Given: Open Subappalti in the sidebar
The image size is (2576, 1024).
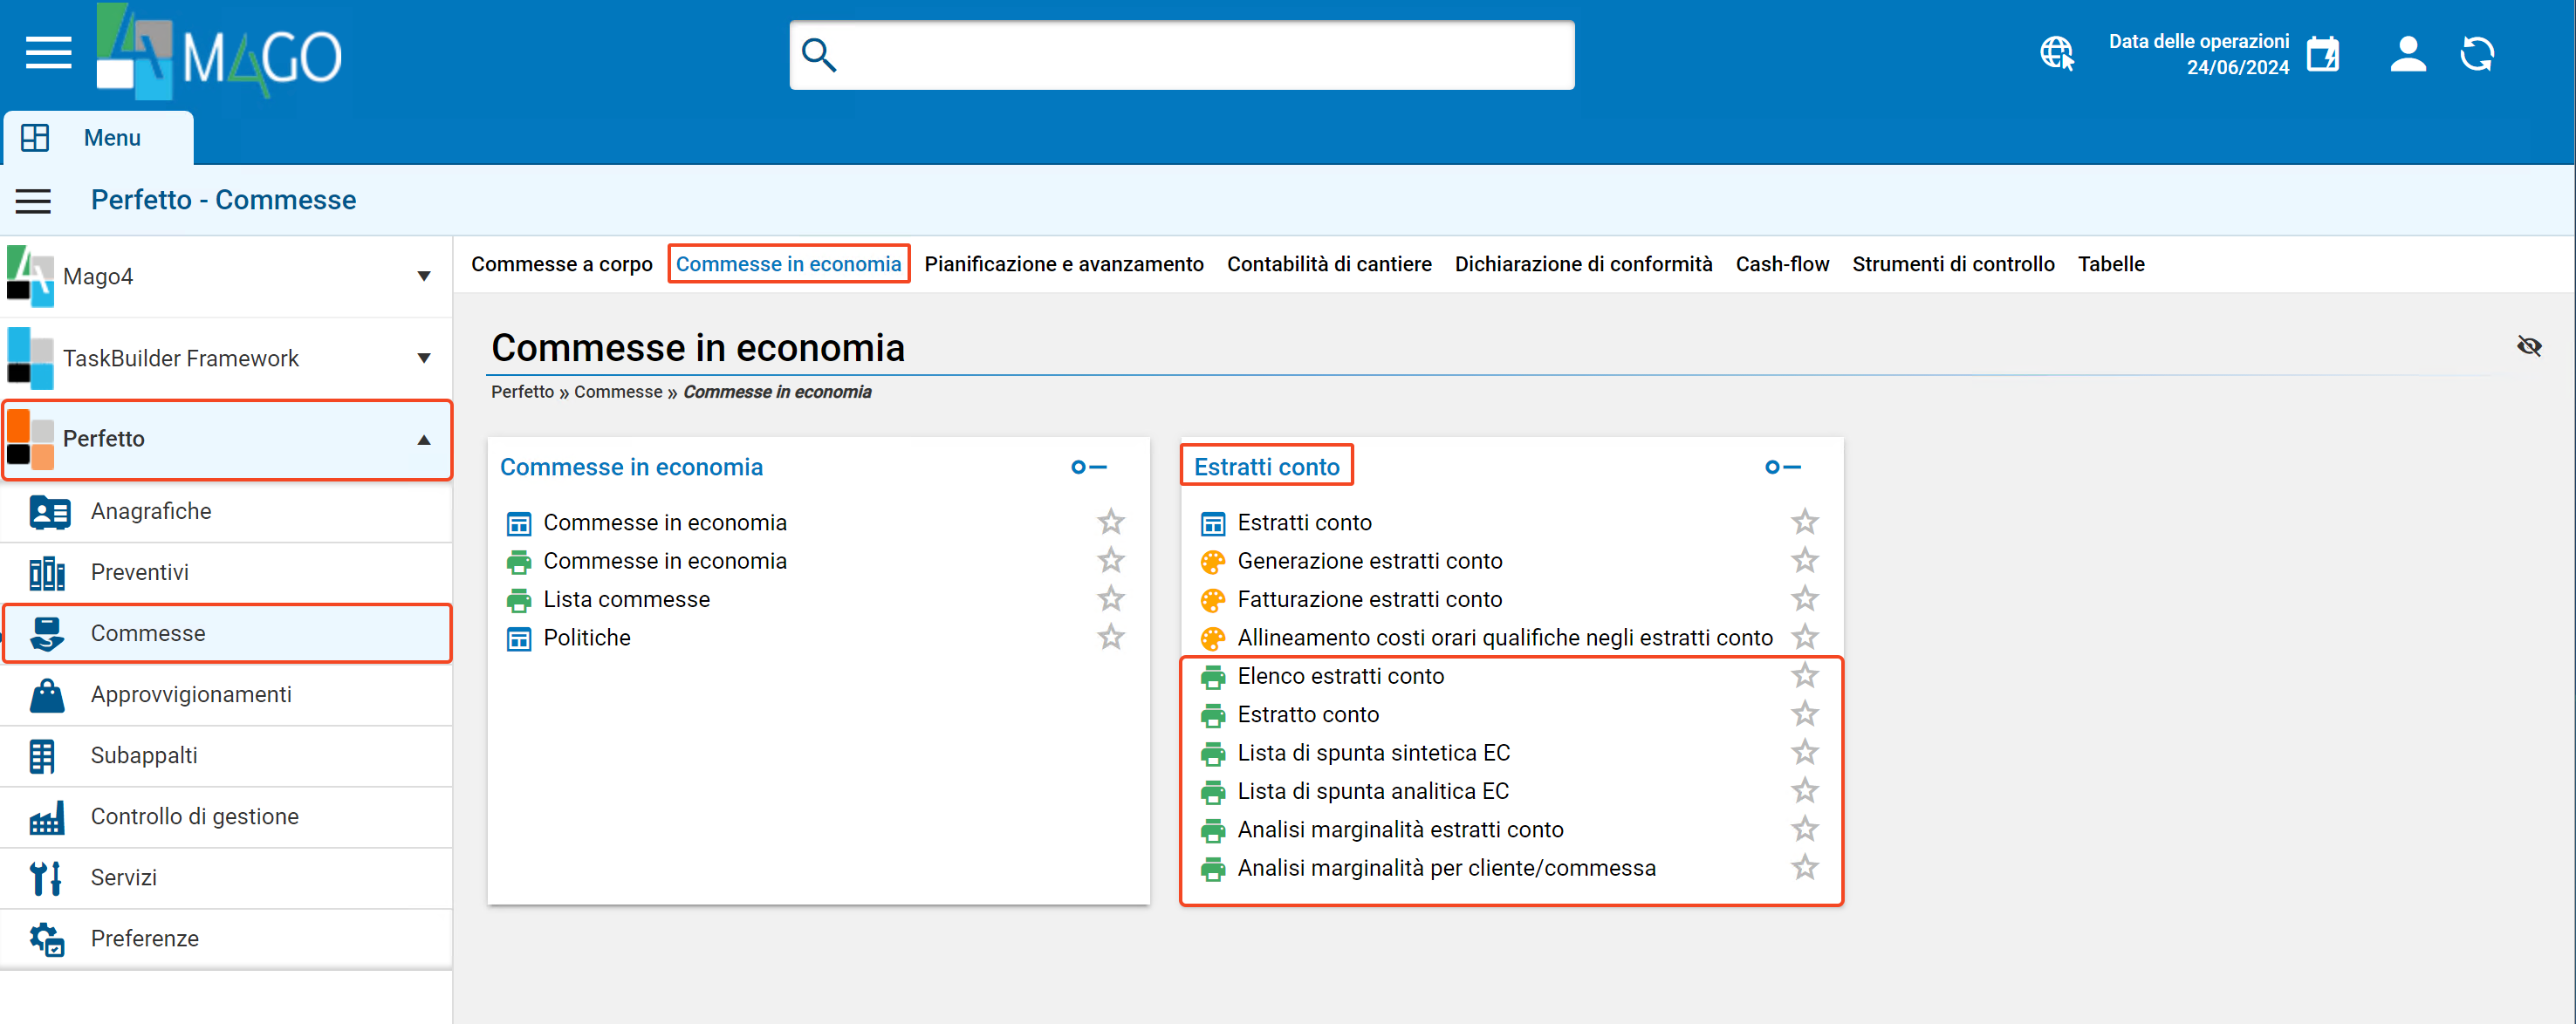Looking at the screenshot, I should click(227, 756).
